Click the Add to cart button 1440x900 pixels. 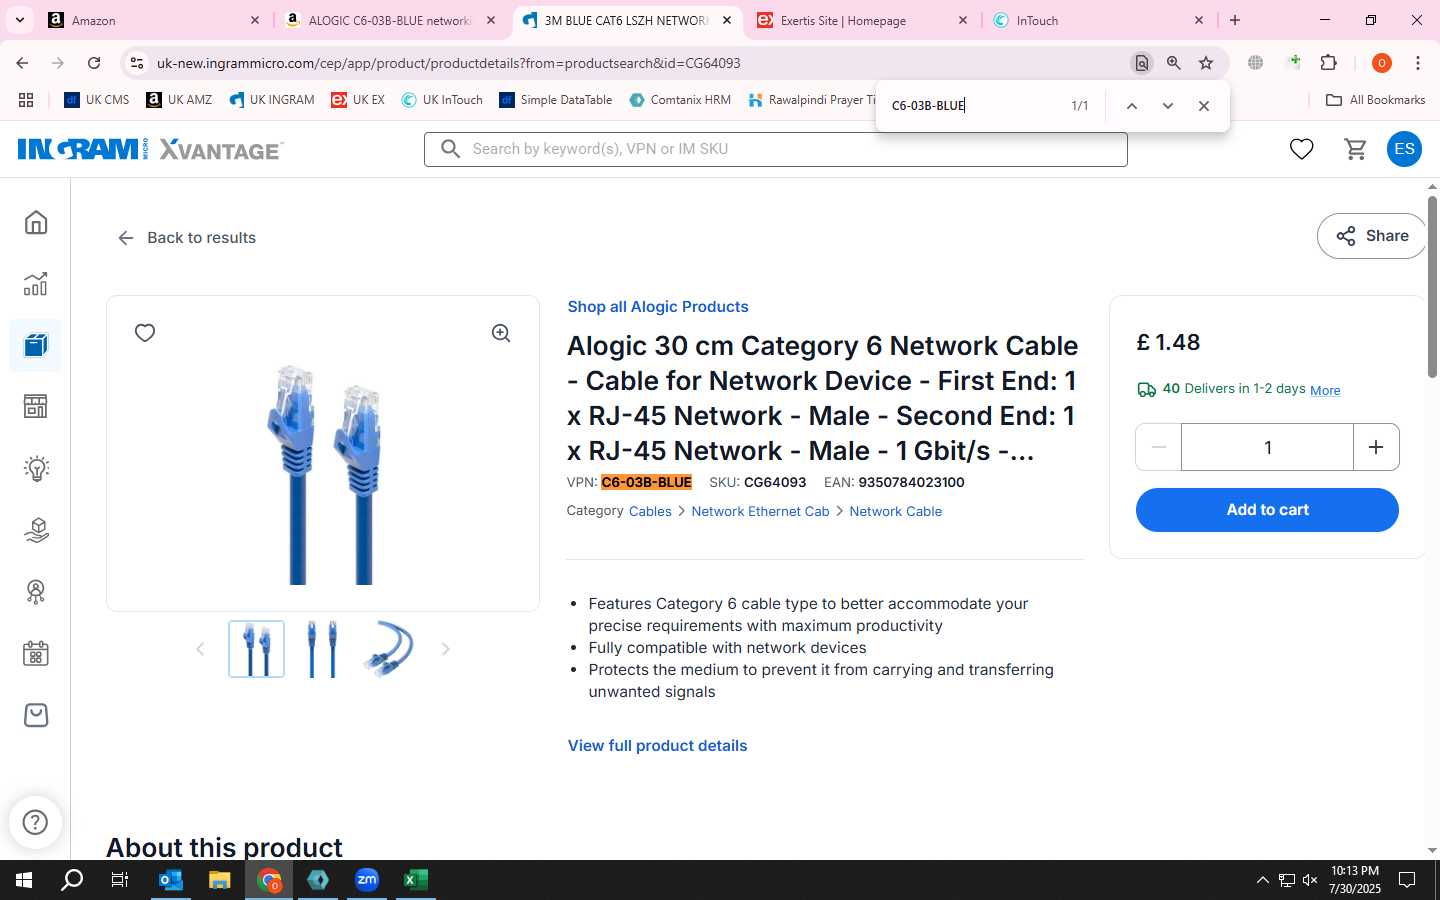pyautogui.click(x=1267, y=510)
